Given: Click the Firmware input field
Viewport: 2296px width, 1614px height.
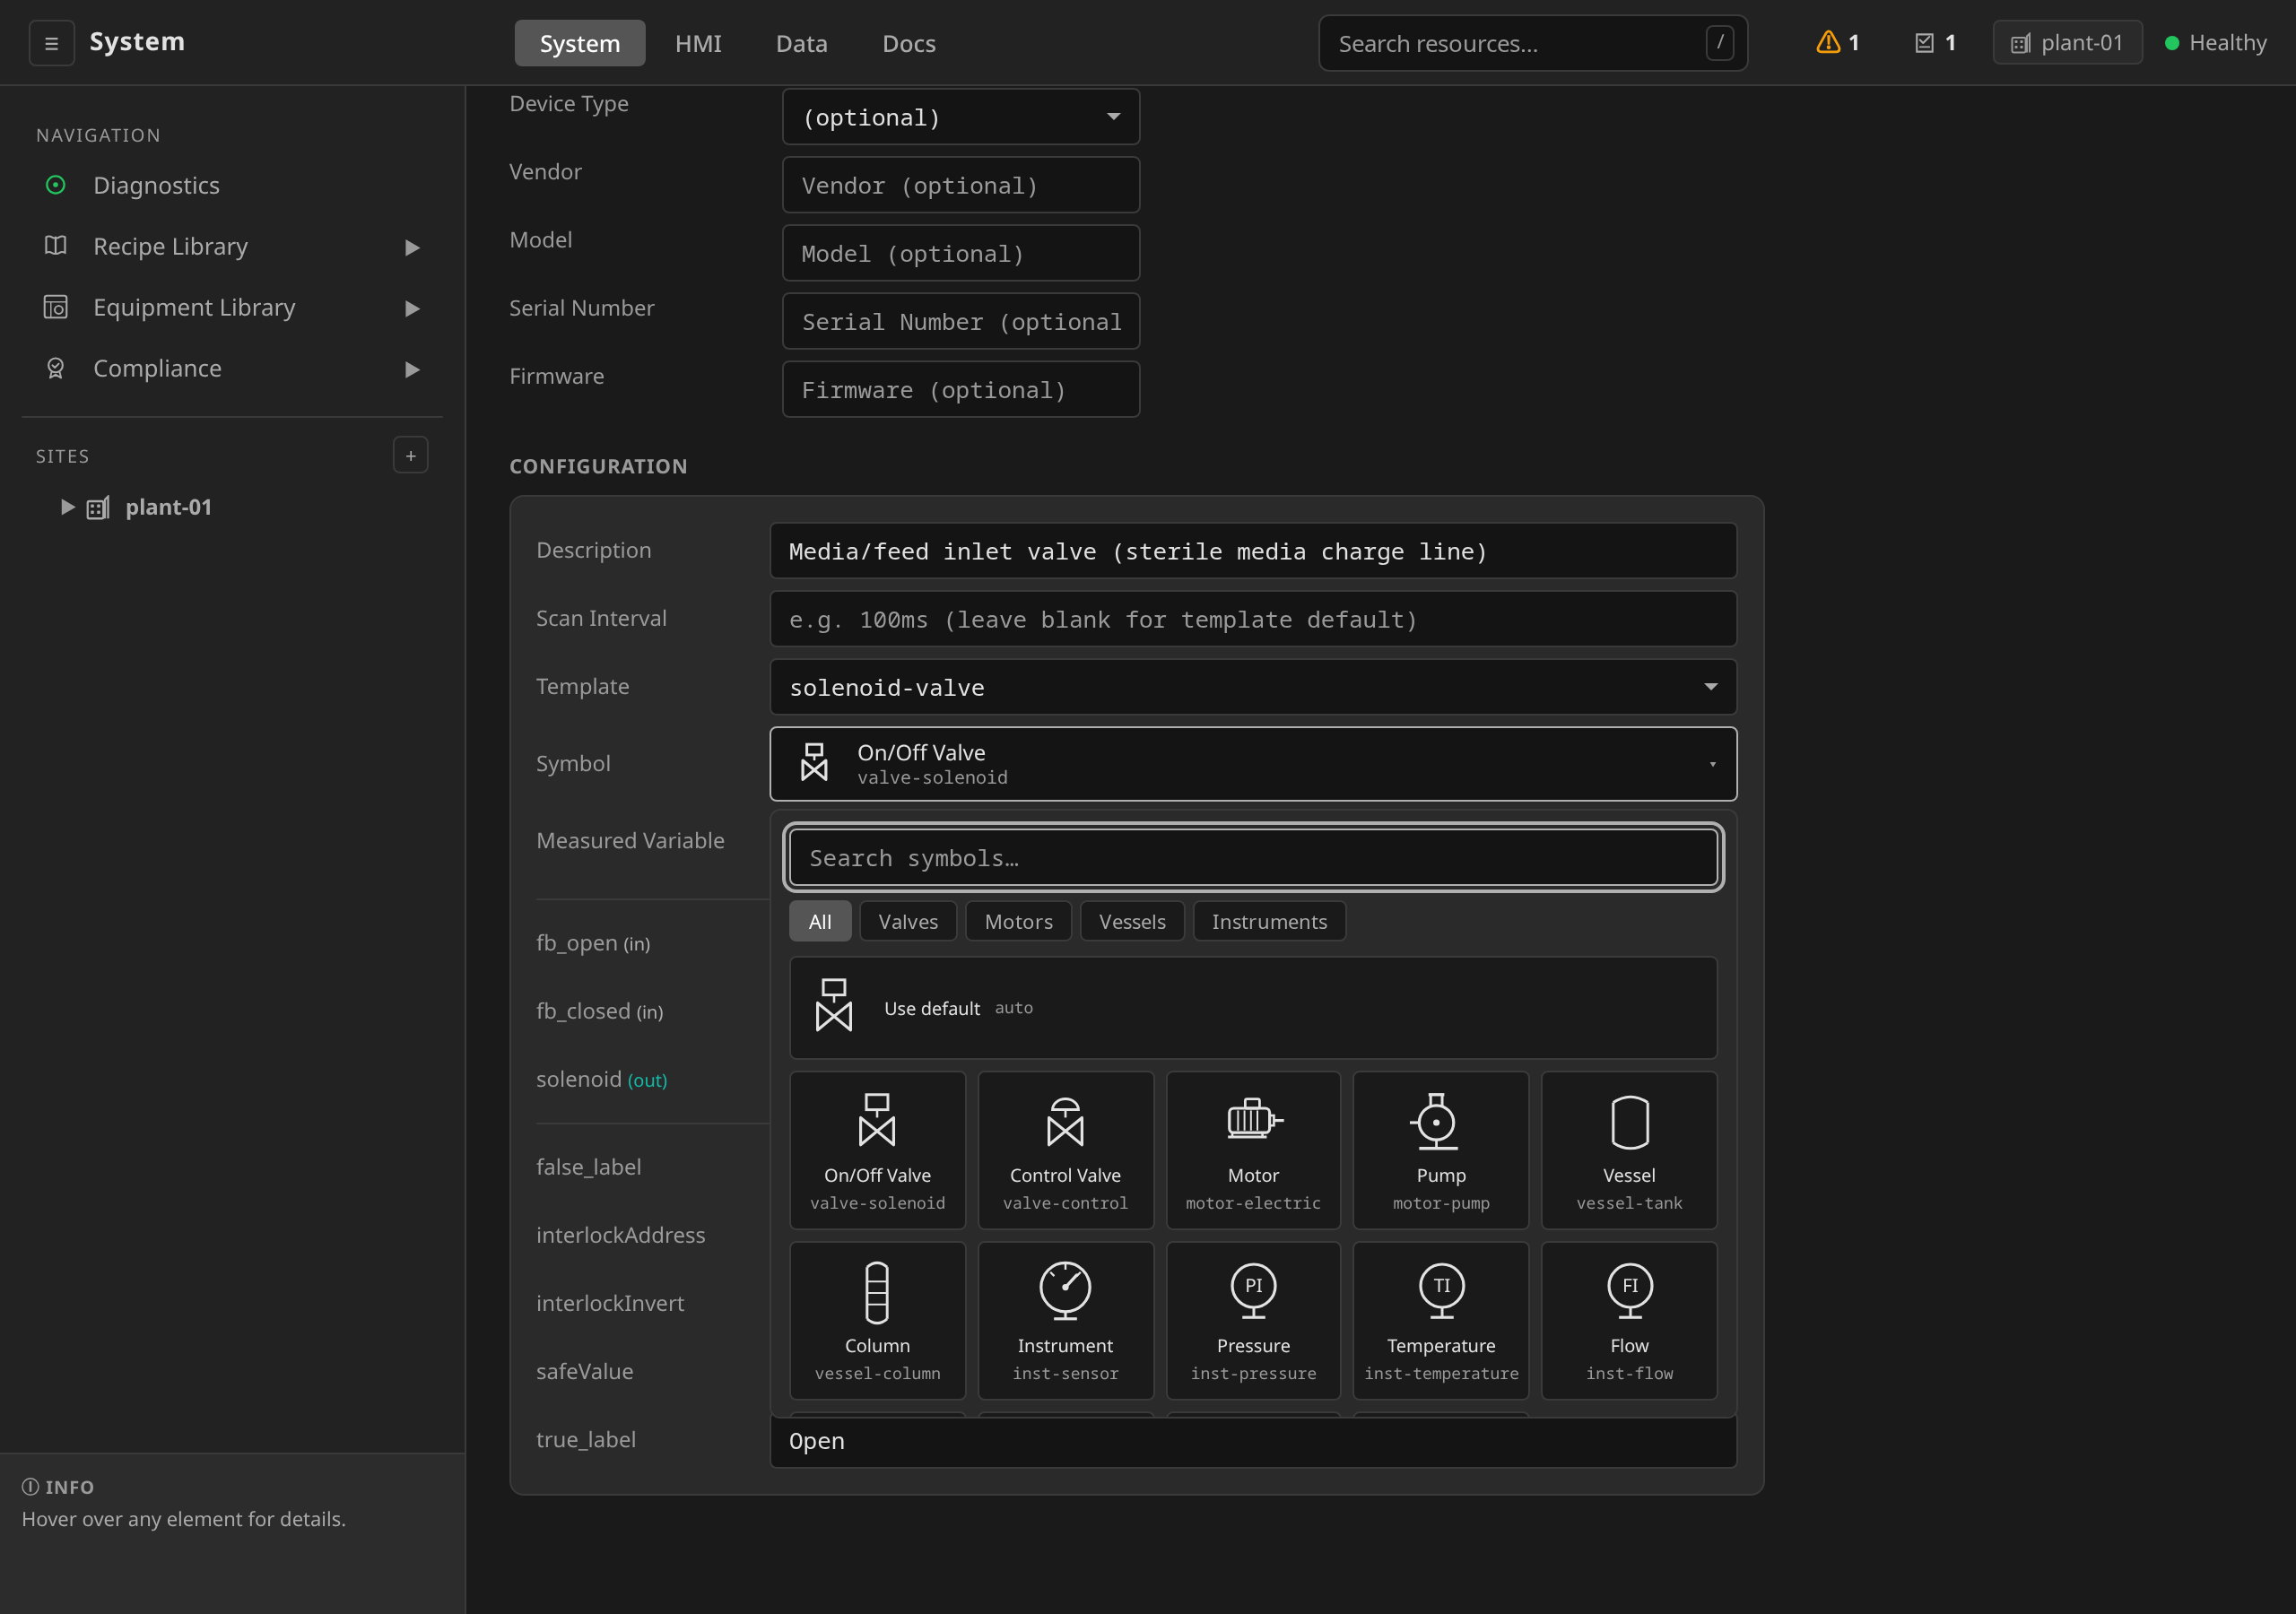Looking at the screenshot, I should [x=961, y=389].
